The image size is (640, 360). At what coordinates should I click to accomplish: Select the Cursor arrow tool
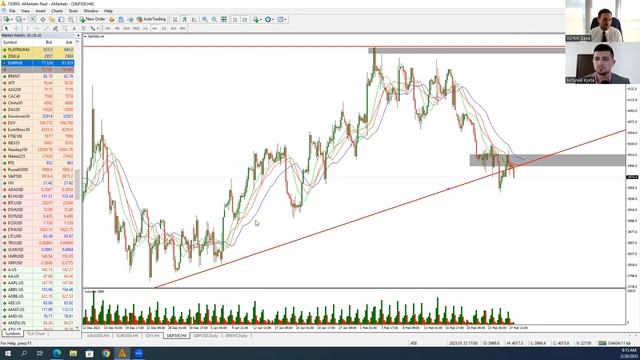pyautogui.click(x=6, y=29)
